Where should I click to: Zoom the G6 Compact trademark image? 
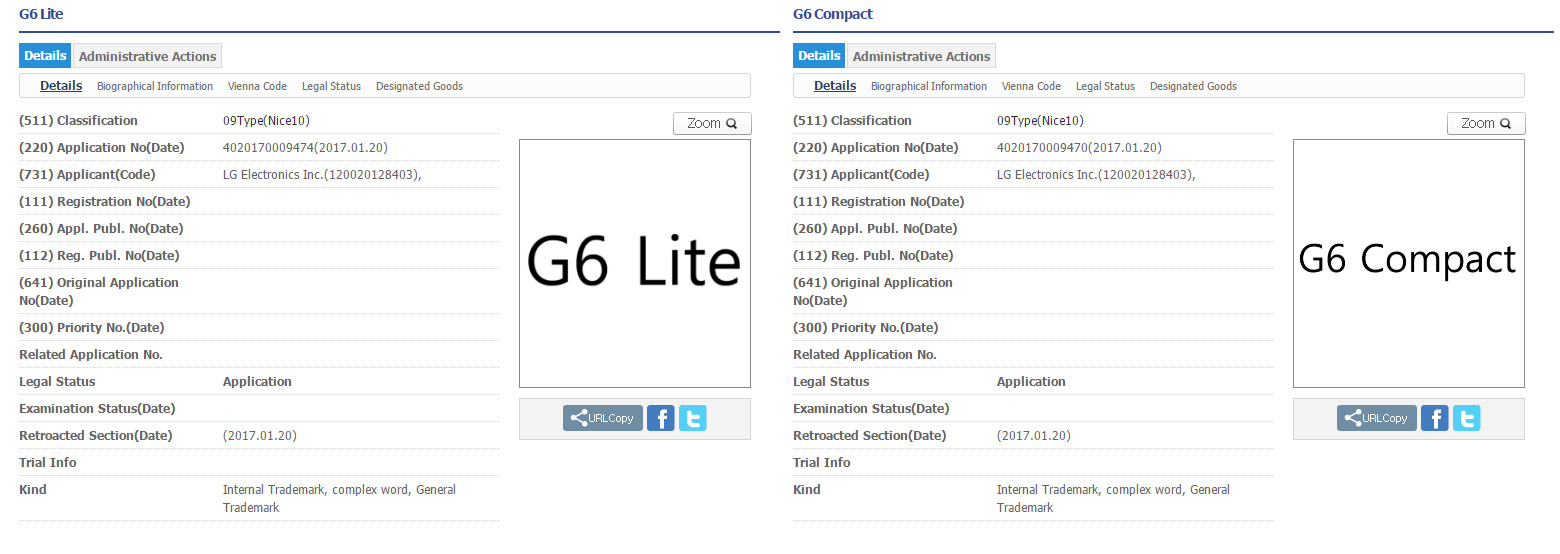click(1486, 123)
